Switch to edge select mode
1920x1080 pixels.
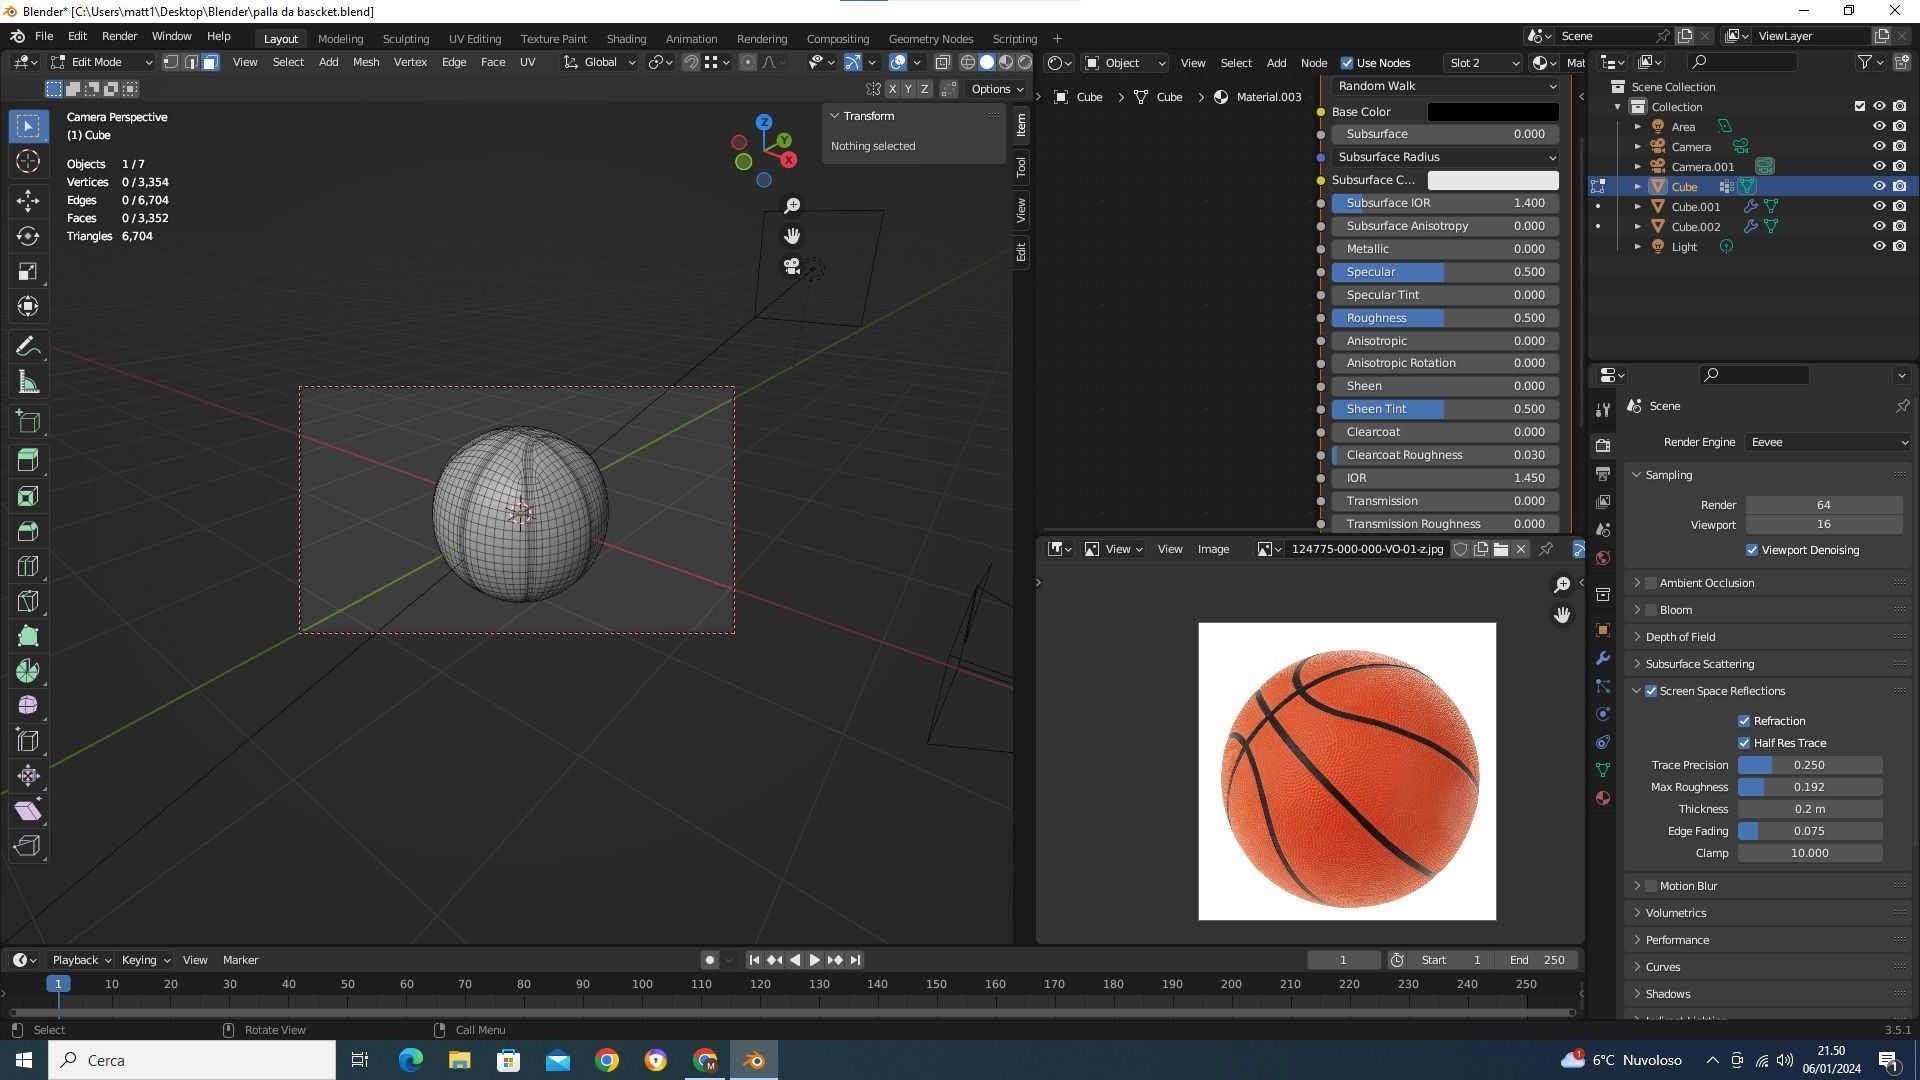pos(191,62)
